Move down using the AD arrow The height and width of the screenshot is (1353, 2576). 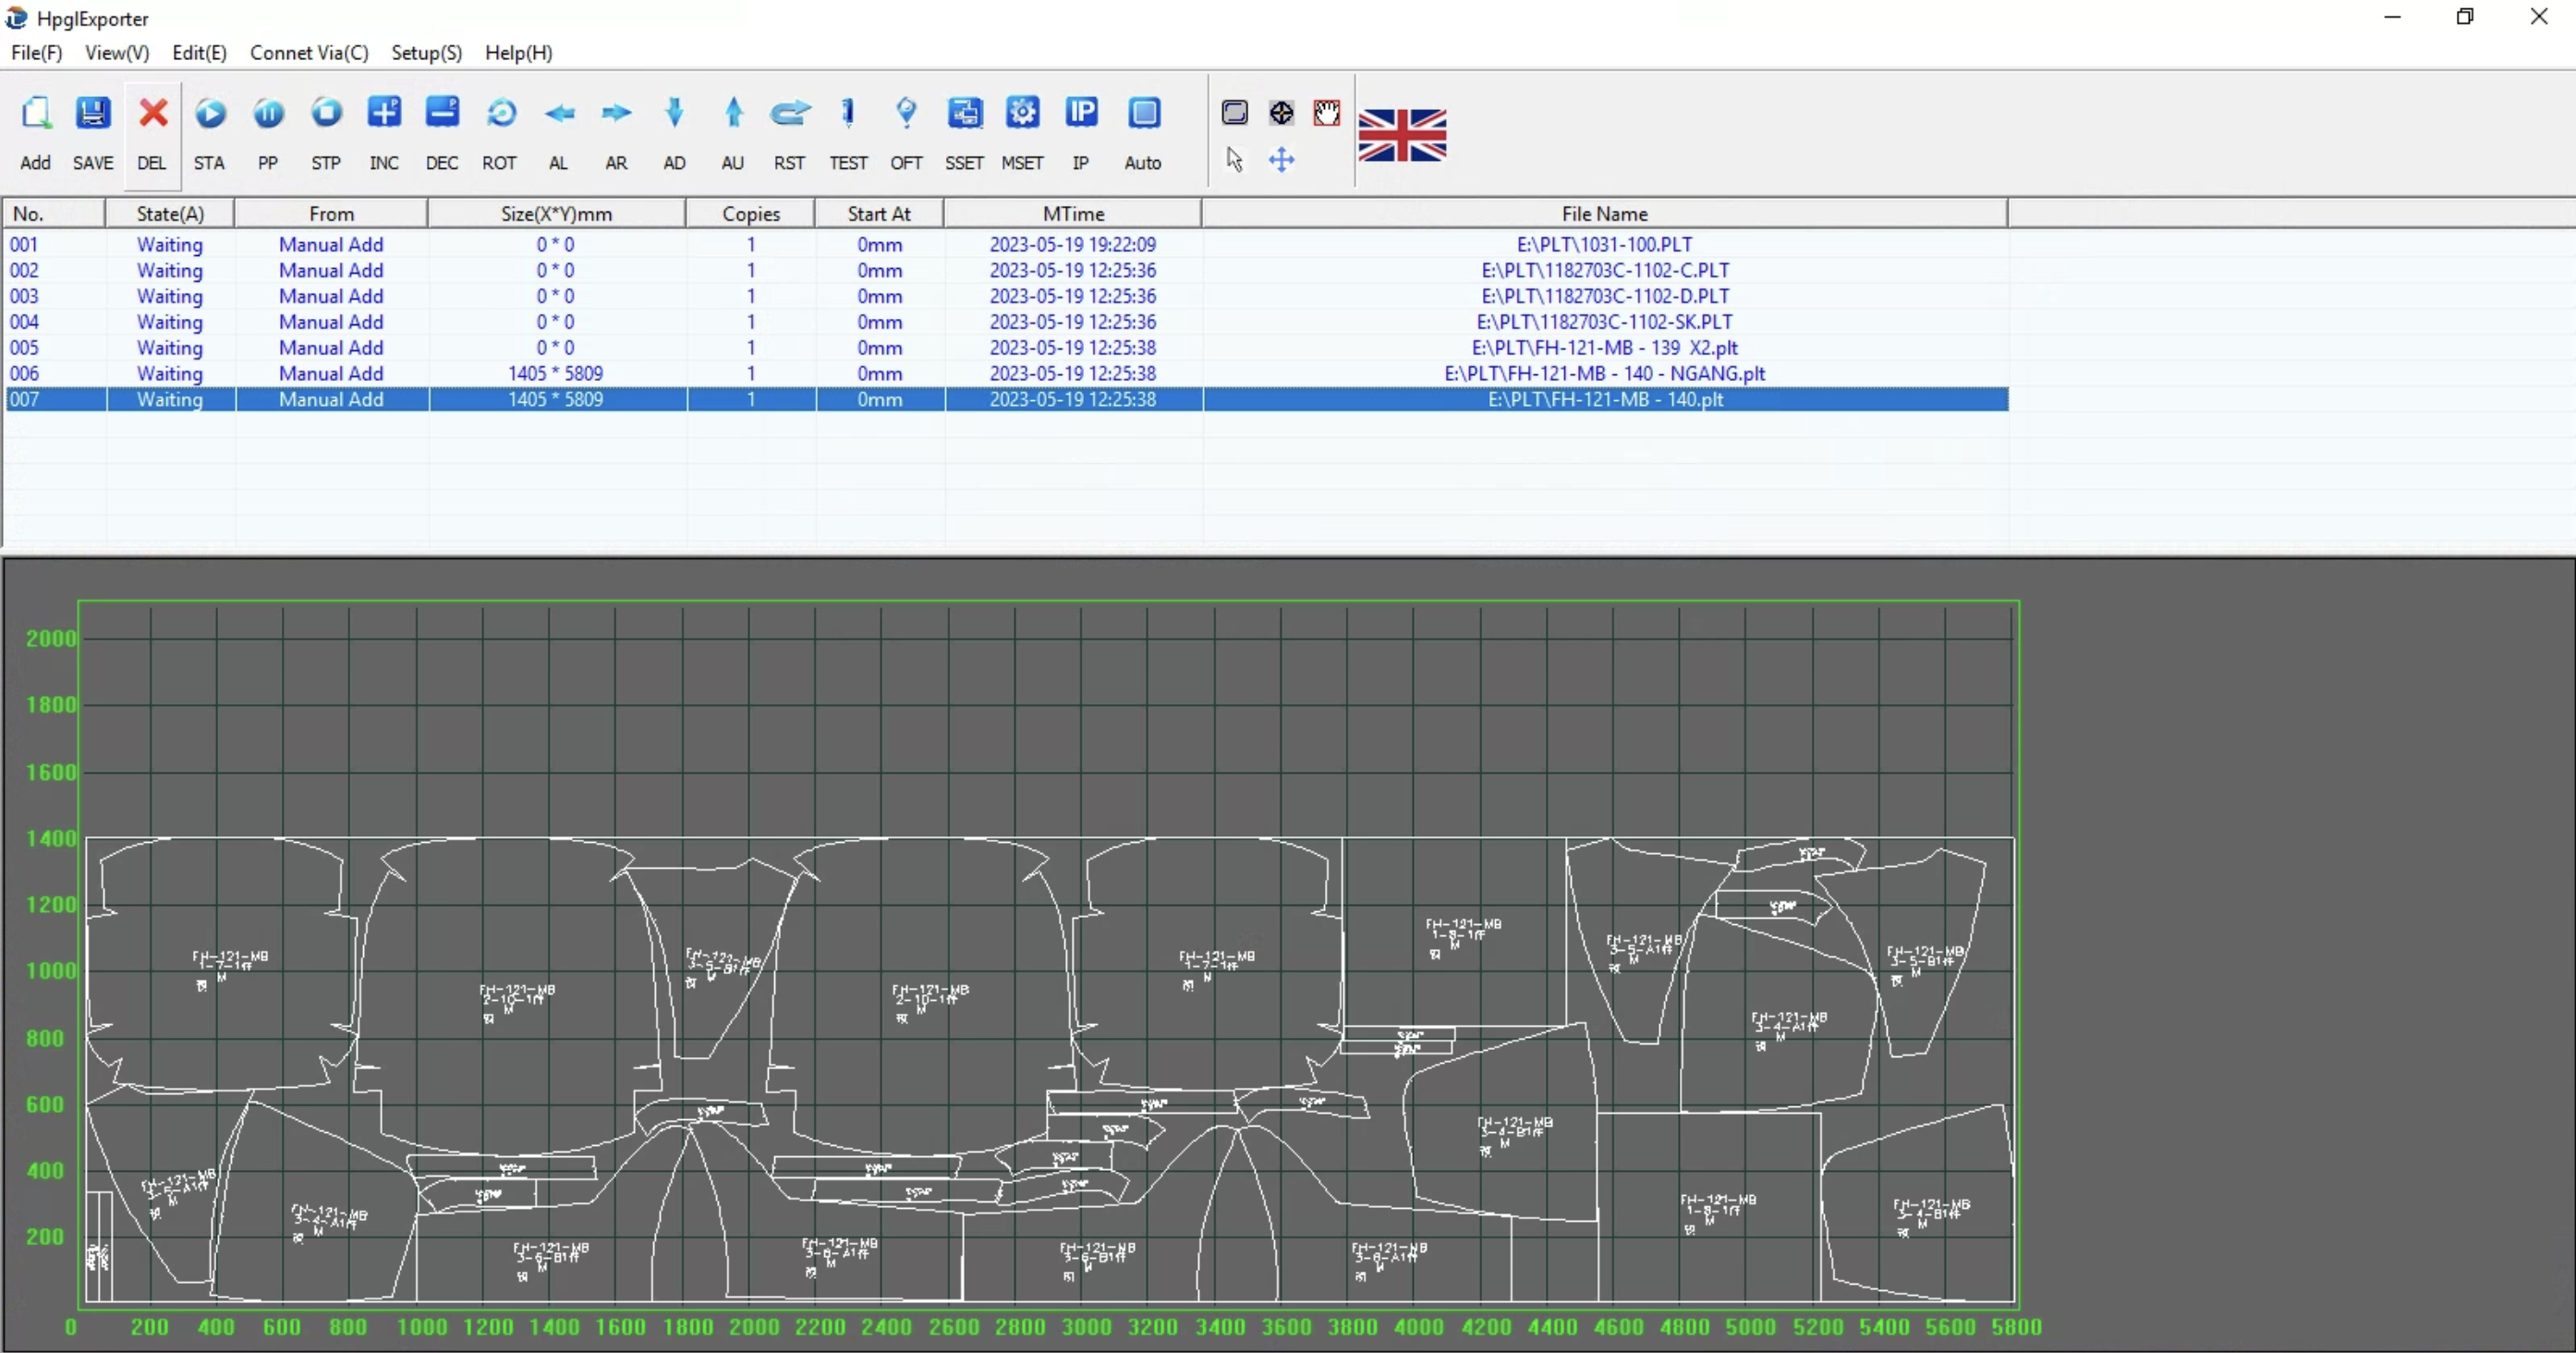[675, 113]
